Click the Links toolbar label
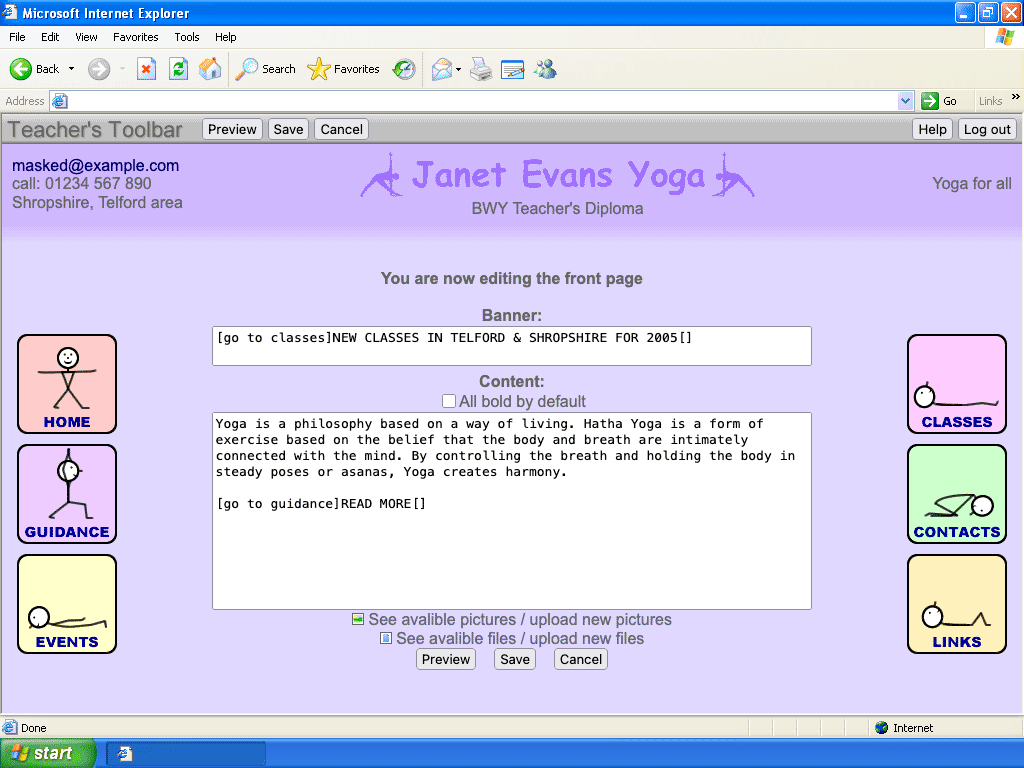This screenshot has width=1024, height=768. (x=990, y=101)
